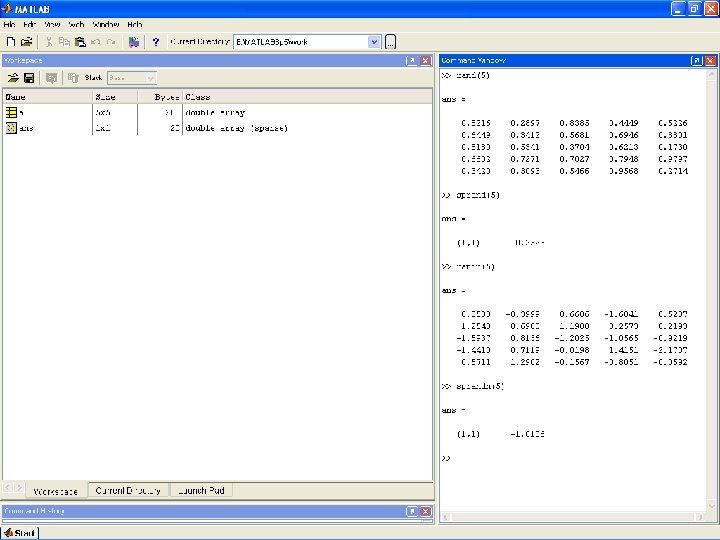This screenshot has width=720, height=540.
Task: Open the Web menu
Action: click(x=76, y=24)
